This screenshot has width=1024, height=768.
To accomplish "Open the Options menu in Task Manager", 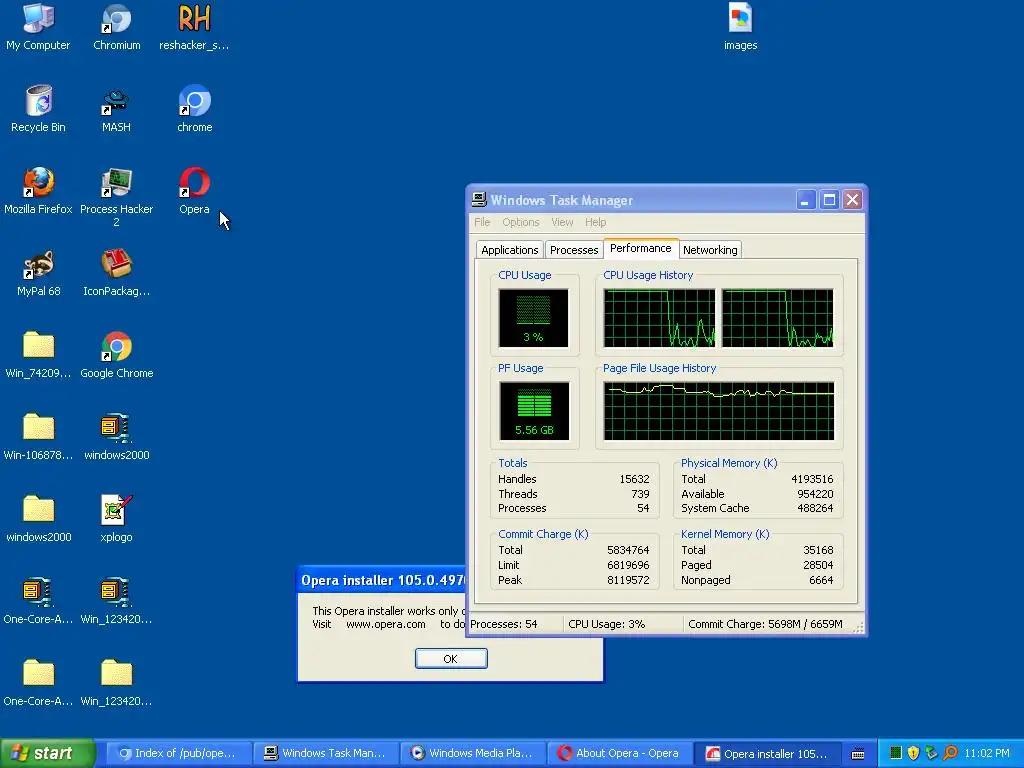I will click(x=520, y=222).
